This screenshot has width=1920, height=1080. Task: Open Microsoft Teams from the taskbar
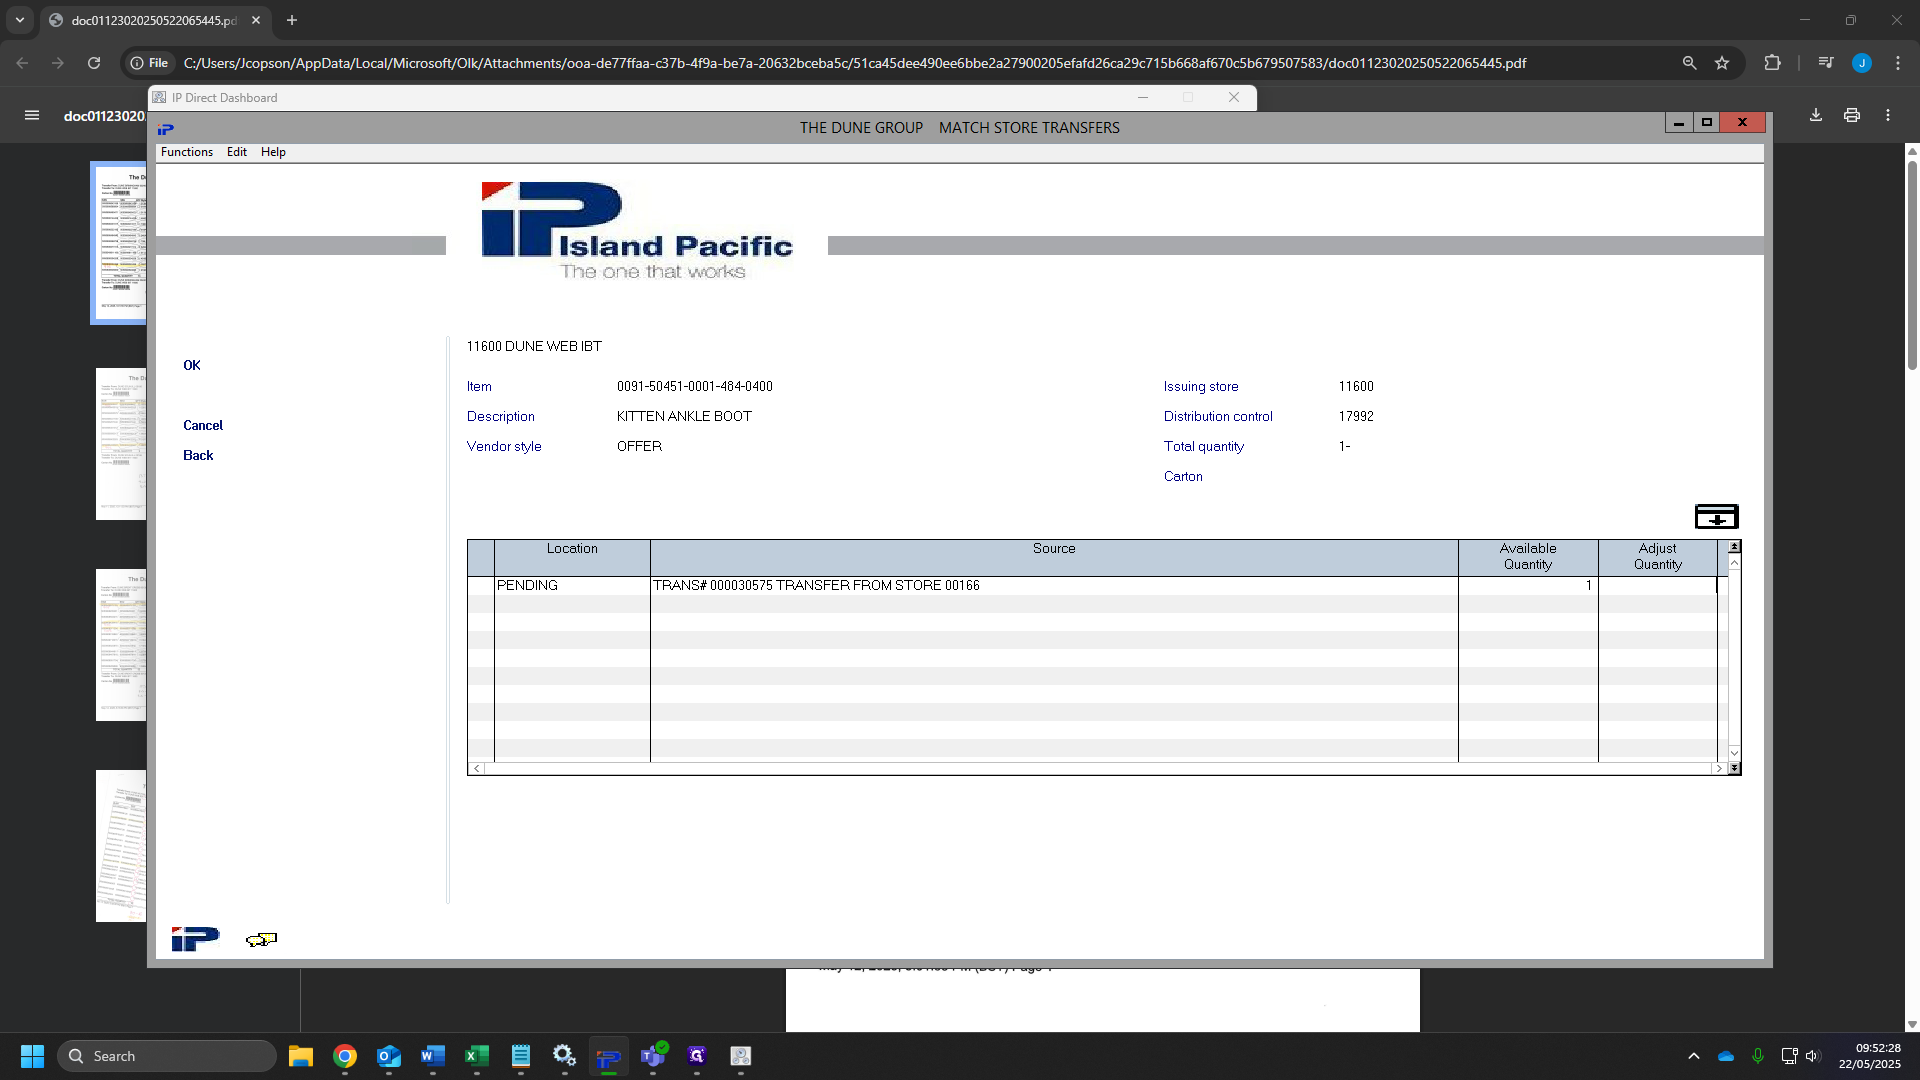(653, 1056)
